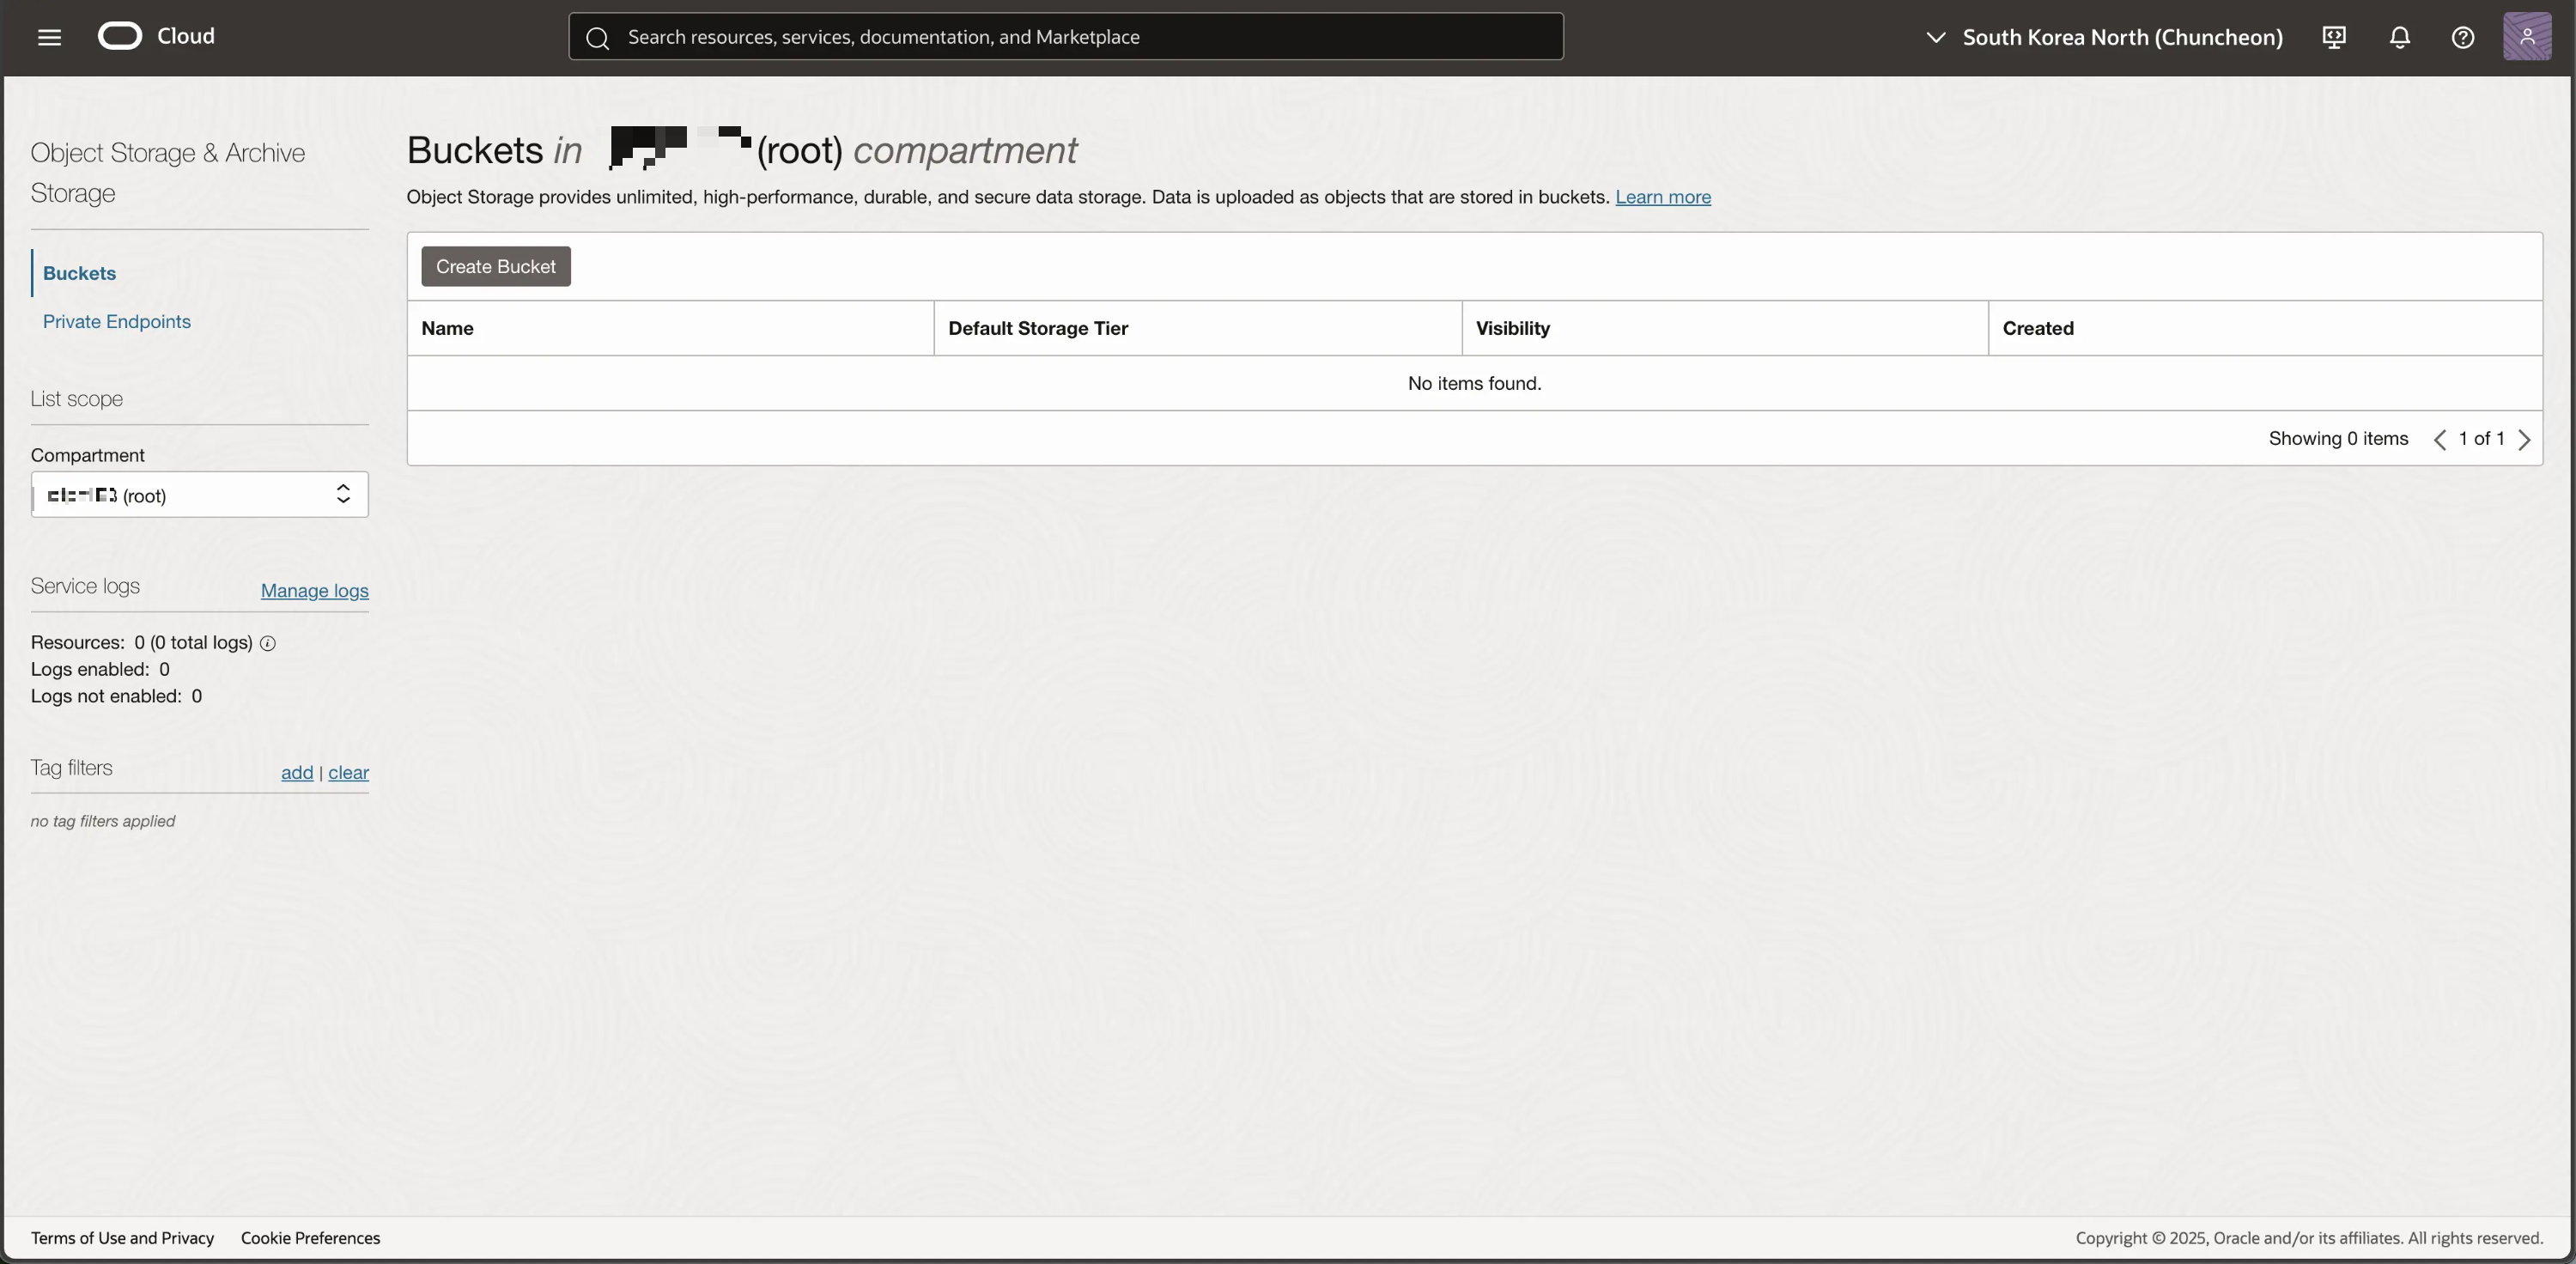This screenshot has height=1264, width=2576.
Task: Open the hamburger navigation menu
Action: tap(49, 37)
